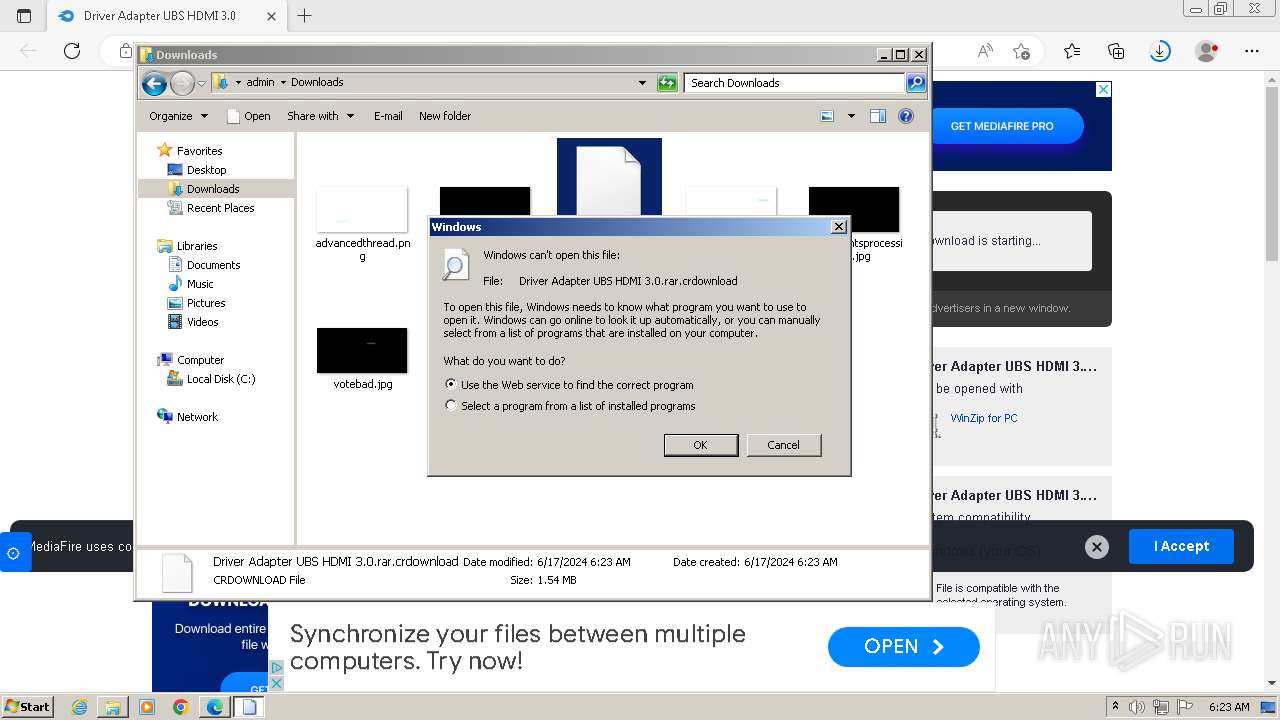Add this page to favorites star icon
Screen dimensions: 1280x720
click(1021, 51)
